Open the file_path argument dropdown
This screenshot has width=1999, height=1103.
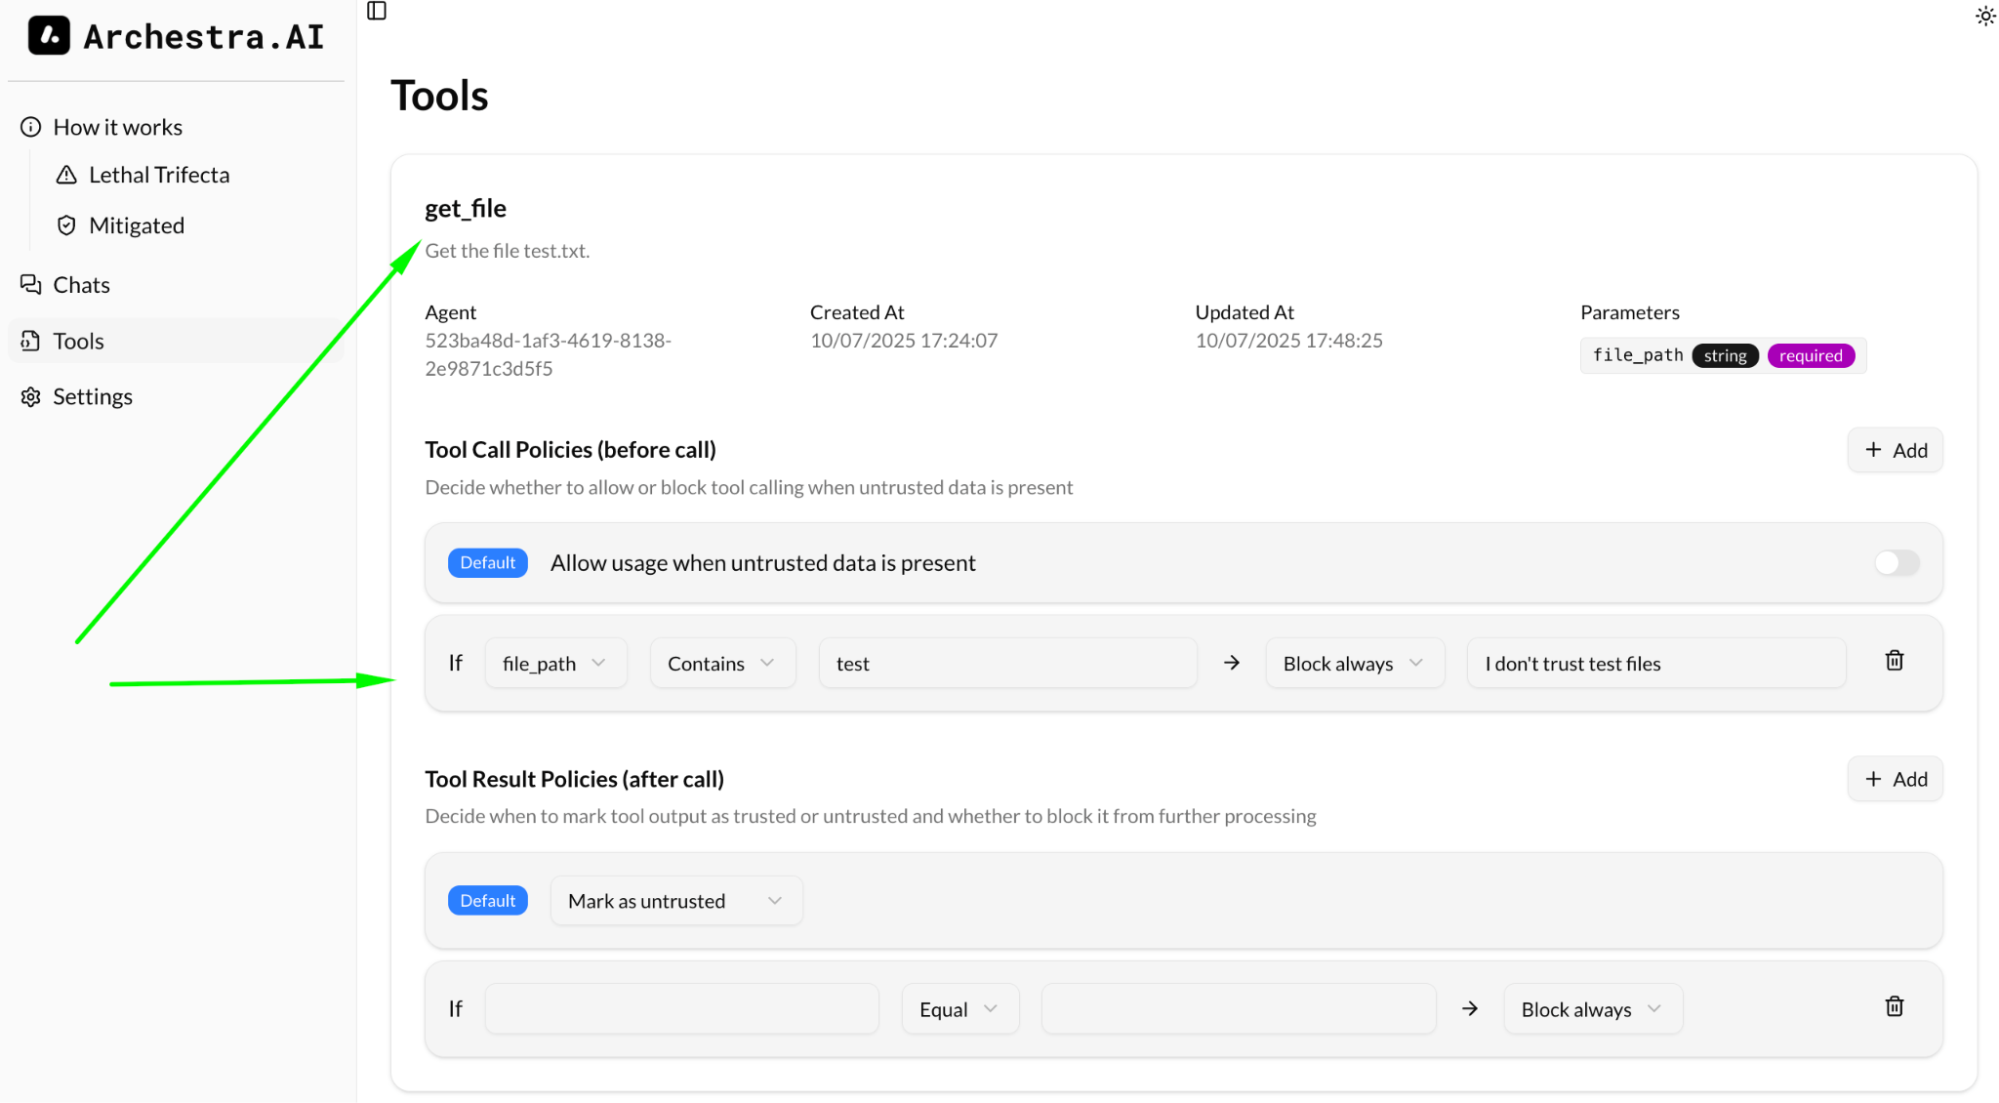[x=555, y=663]
